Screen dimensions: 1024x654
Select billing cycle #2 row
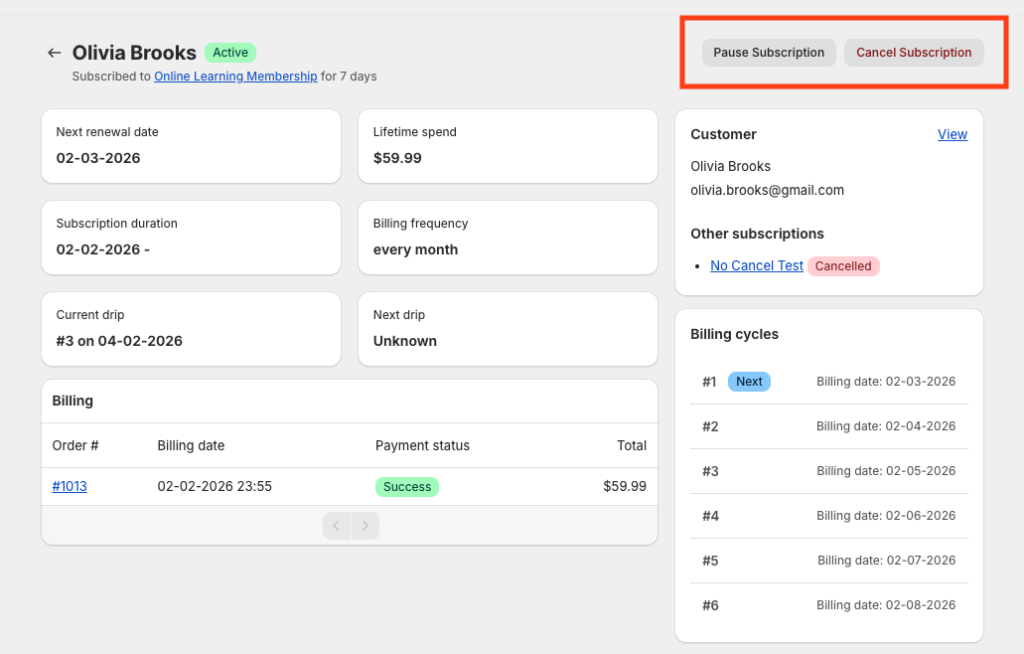point(828,426)
